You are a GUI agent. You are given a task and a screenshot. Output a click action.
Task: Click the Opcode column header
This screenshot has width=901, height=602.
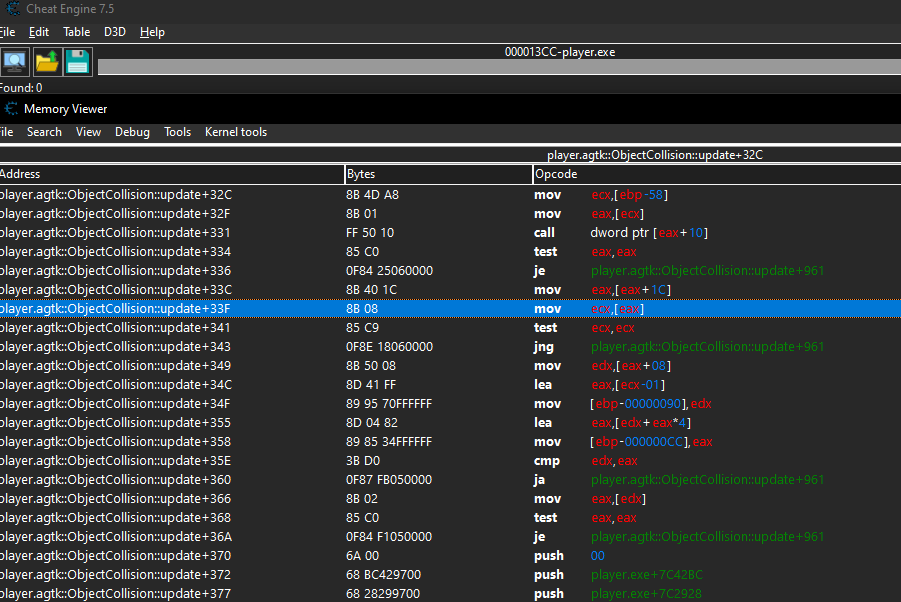(715, 174)
